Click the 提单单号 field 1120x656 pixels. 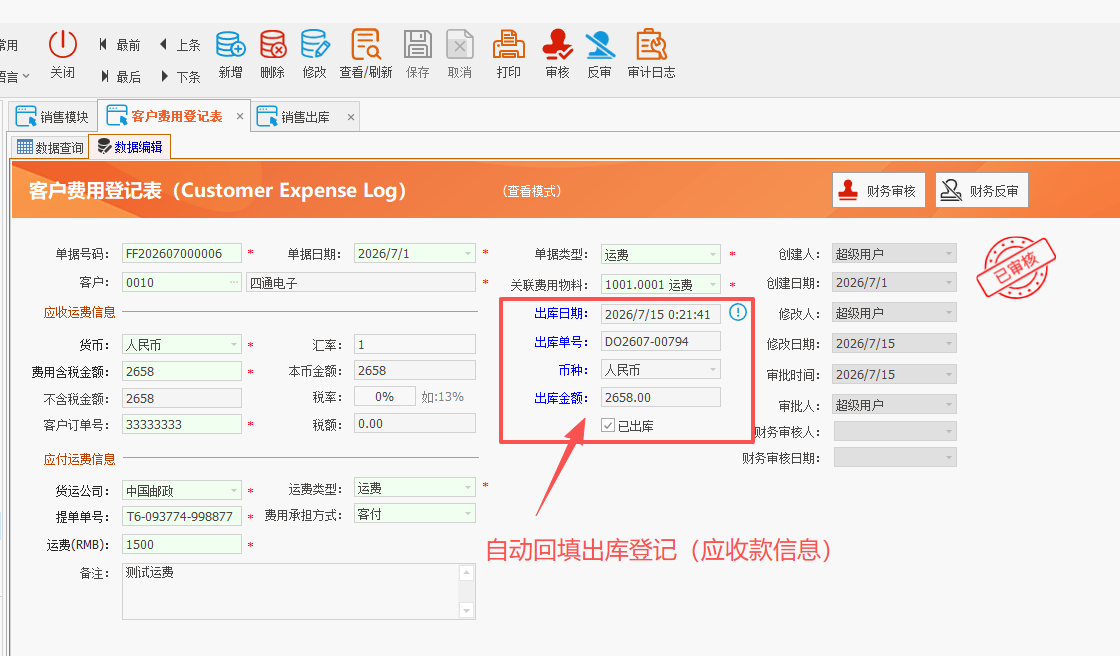(x=181, y=516)
